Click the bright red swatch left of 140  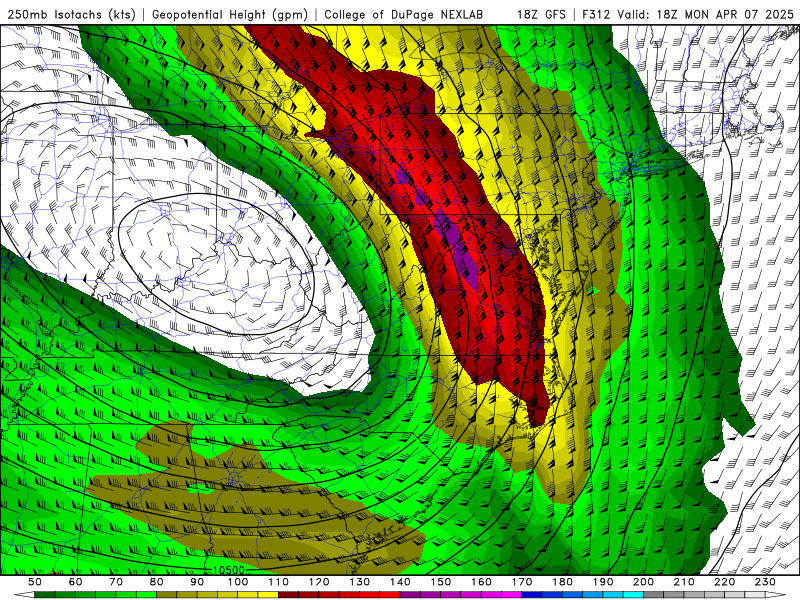click(x=390, y=595)
